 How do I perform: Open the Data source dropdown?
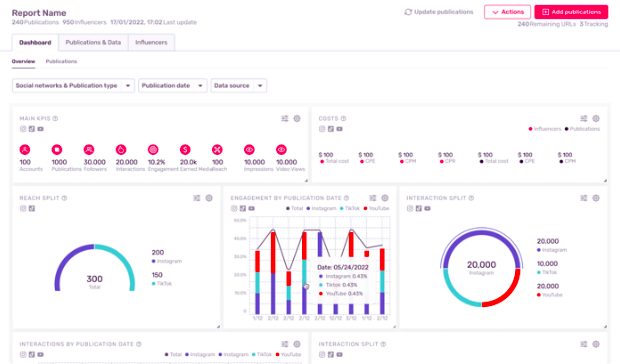[239, 86]
